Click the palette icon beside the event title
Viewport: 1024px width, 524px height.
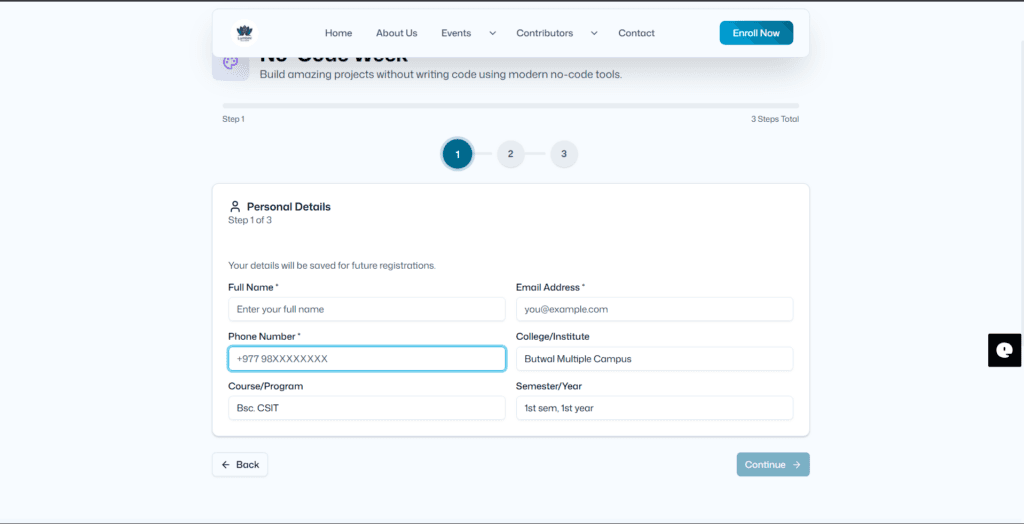(231, 64)
